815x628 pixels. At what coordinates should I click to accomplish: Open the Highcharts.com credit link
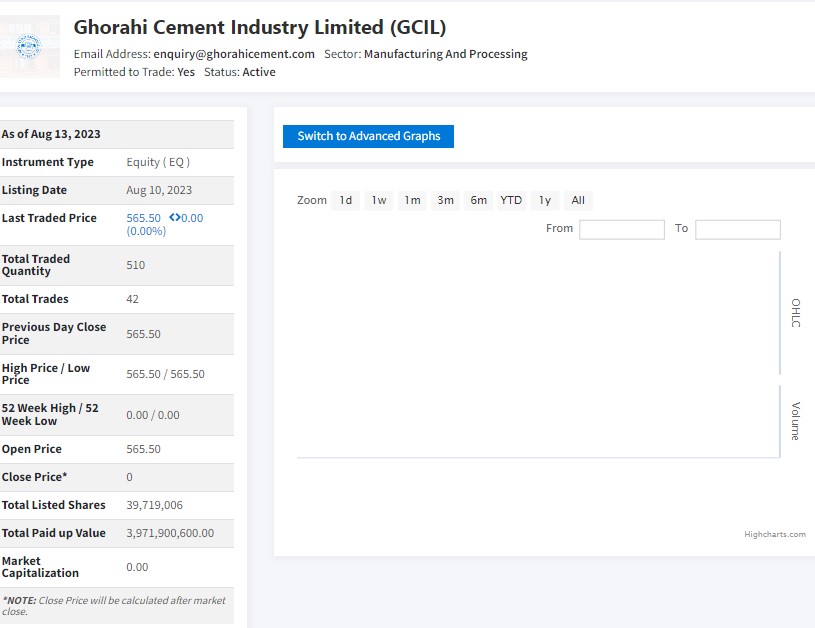point(774,534)
